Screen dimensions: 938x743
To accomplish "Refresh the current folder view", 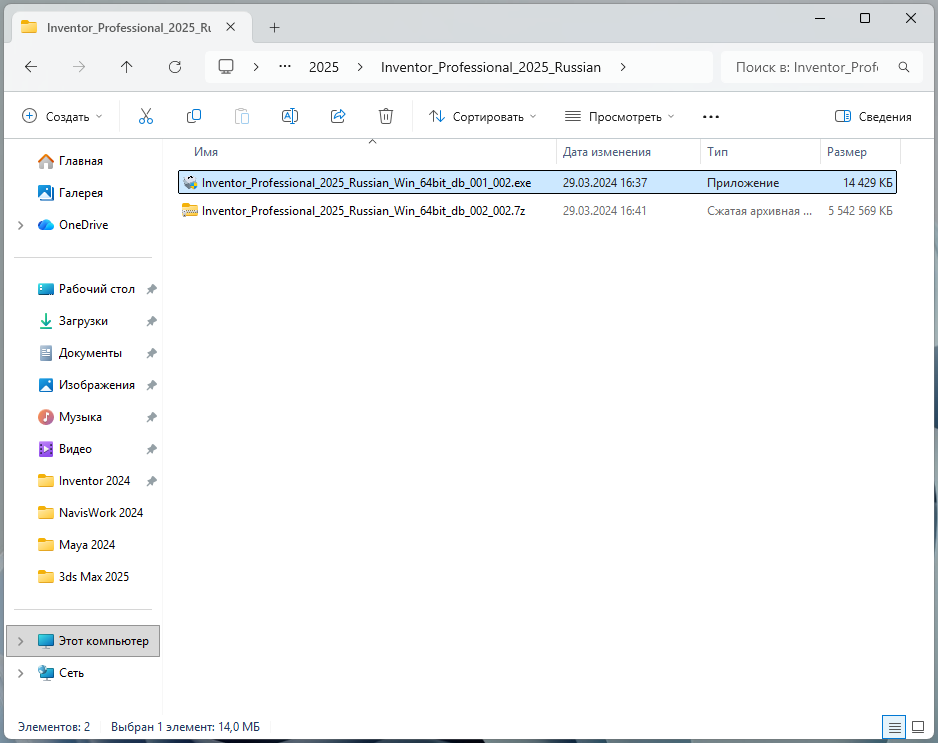I will click(x=175, y=67).
